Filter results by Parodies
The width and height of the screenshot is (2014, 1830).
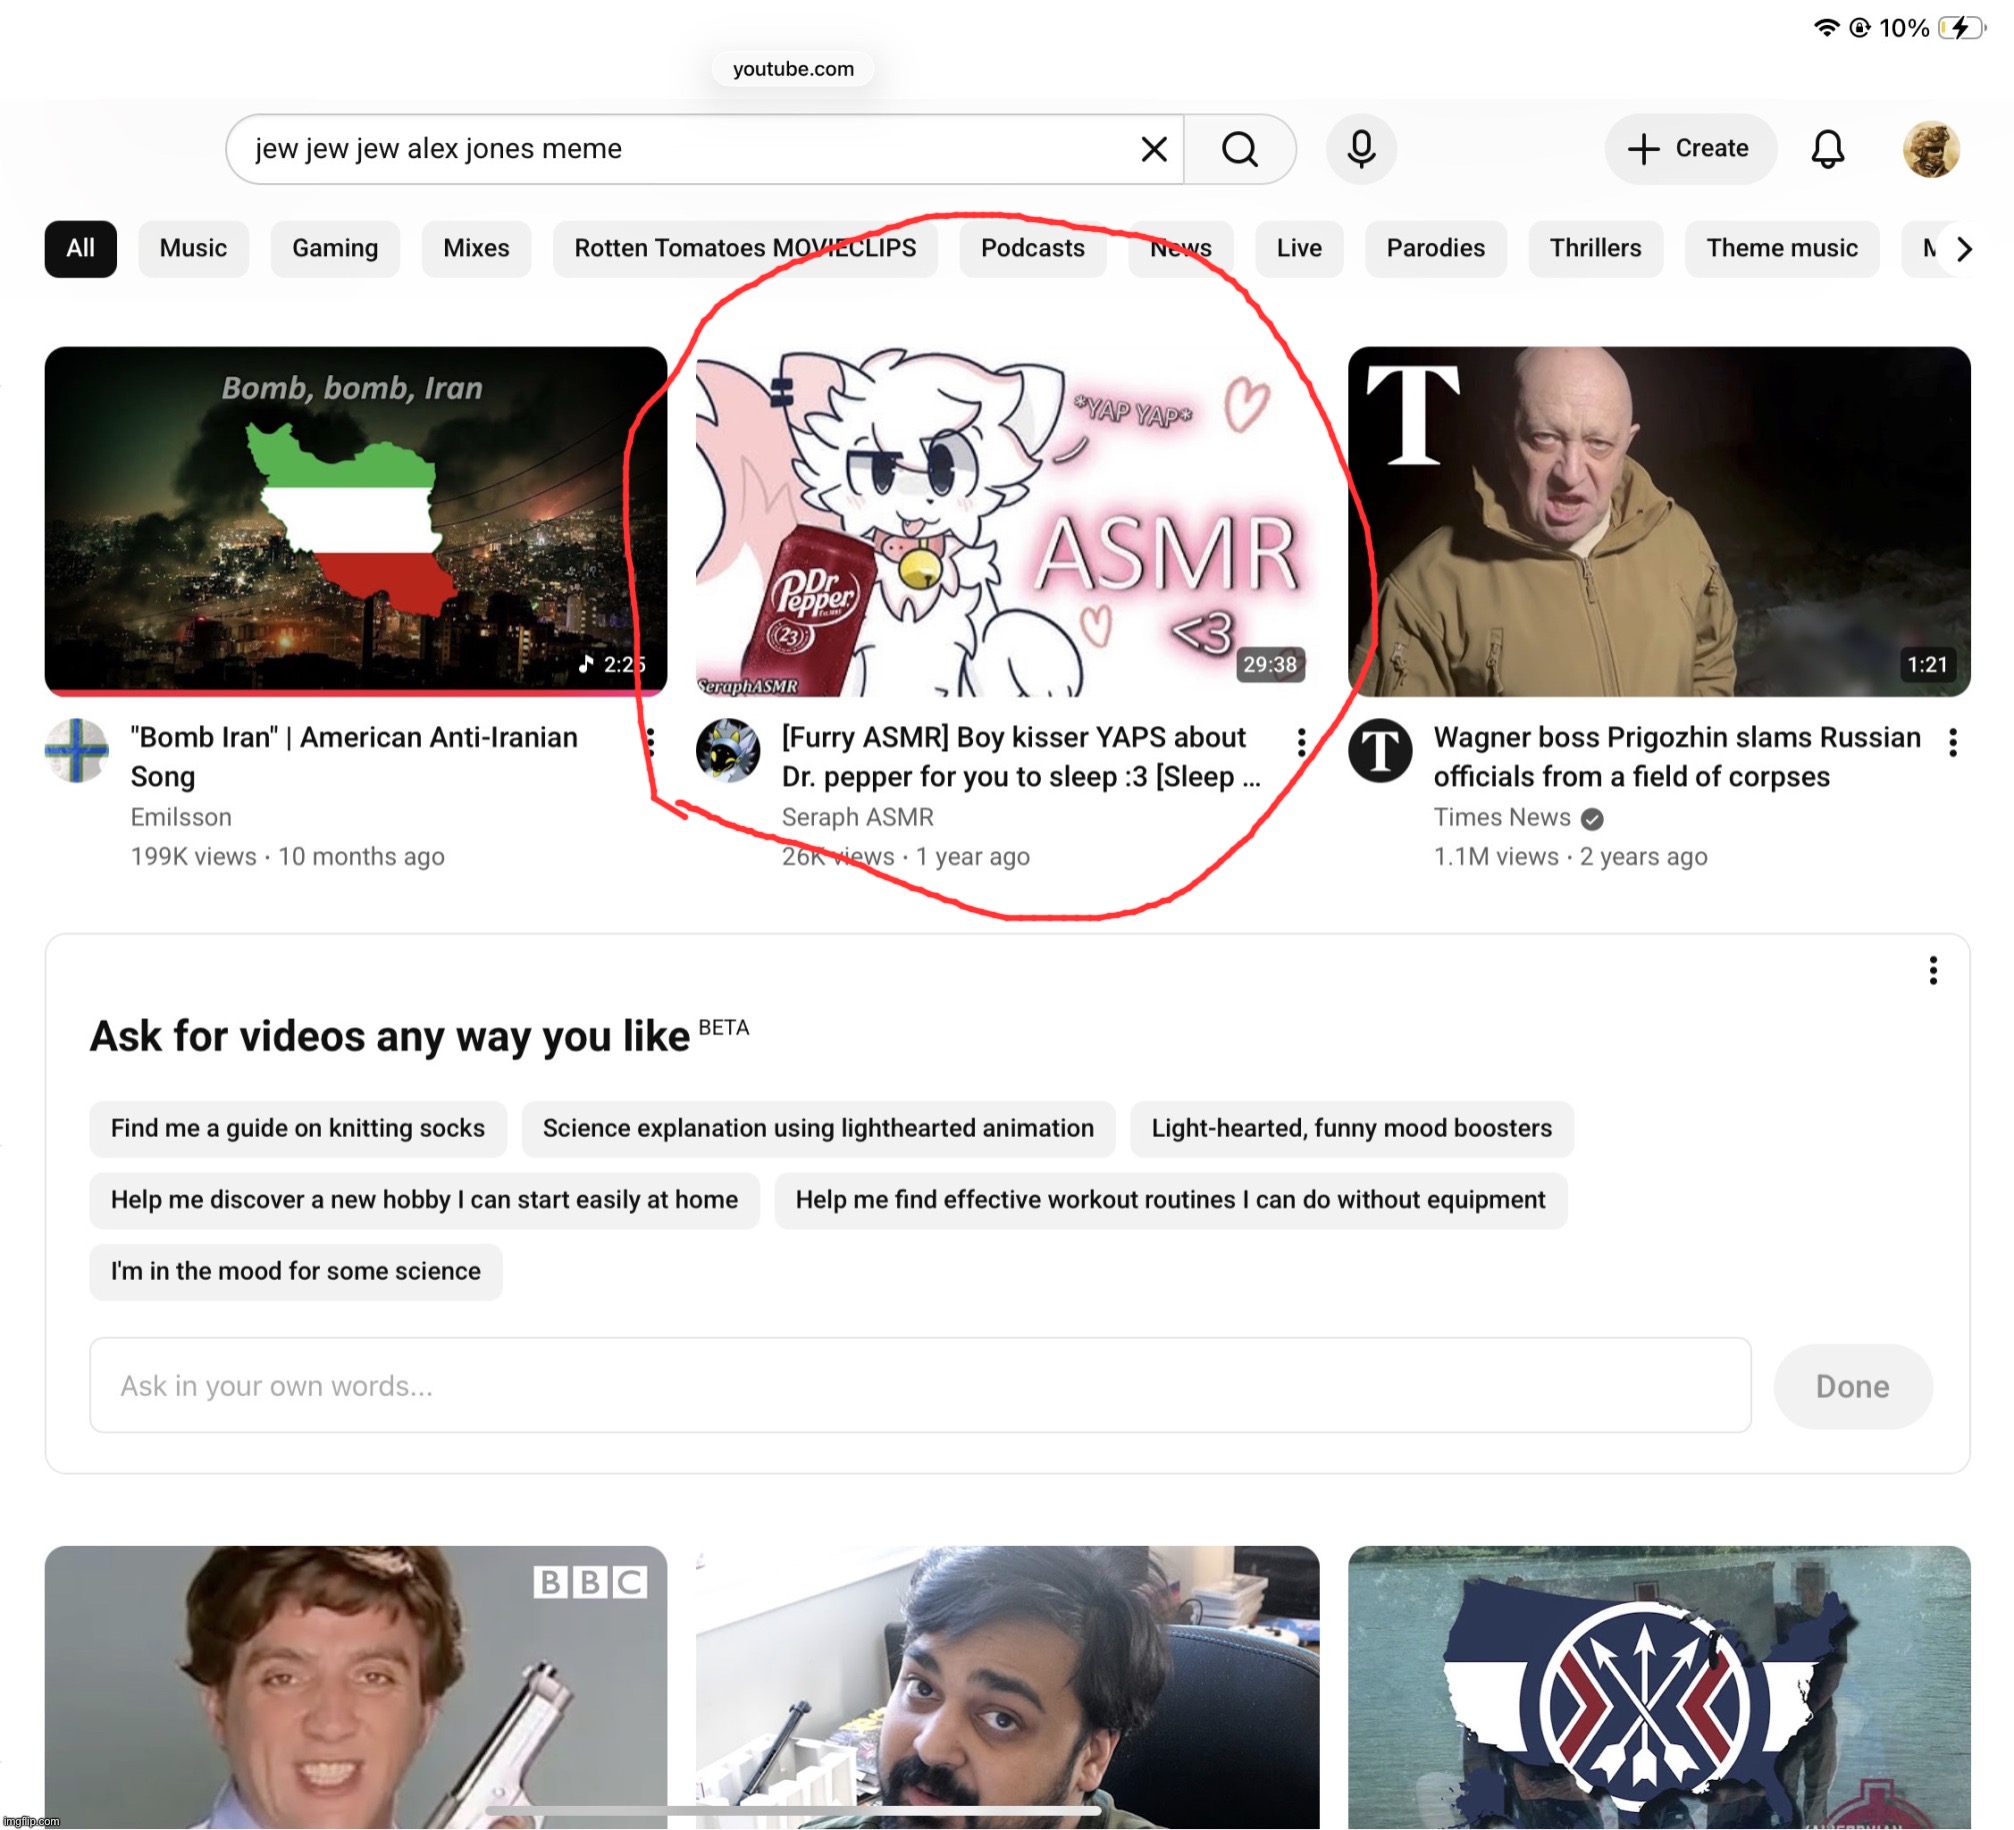(x=1435, y=248)
